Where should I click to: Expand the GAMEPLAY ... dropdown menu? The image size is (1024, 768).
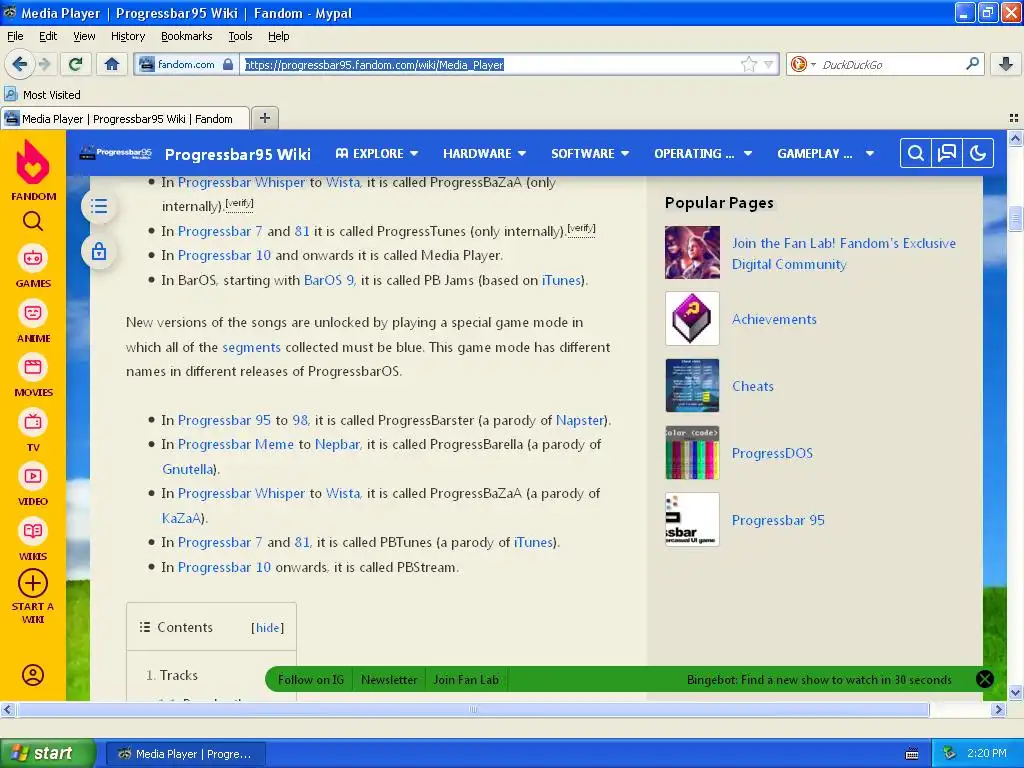[x=825, y=153]
